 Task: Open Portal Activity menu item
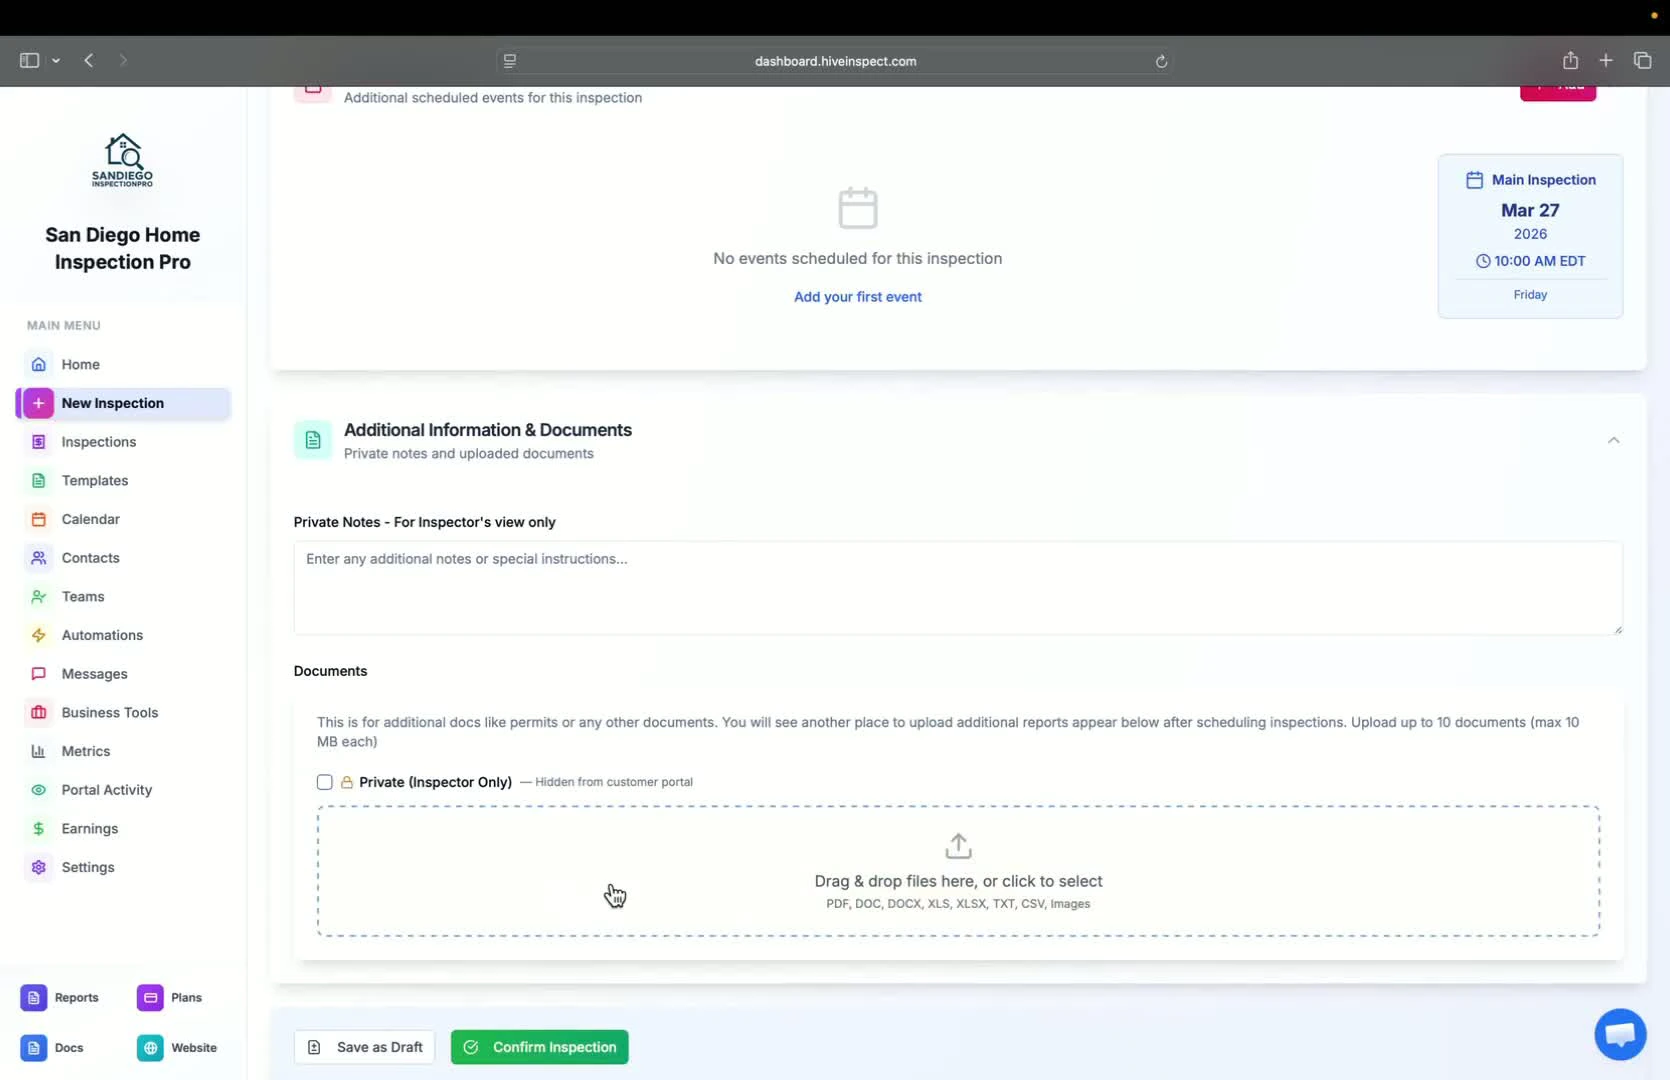pyautogui.click(x=123, y=790)
